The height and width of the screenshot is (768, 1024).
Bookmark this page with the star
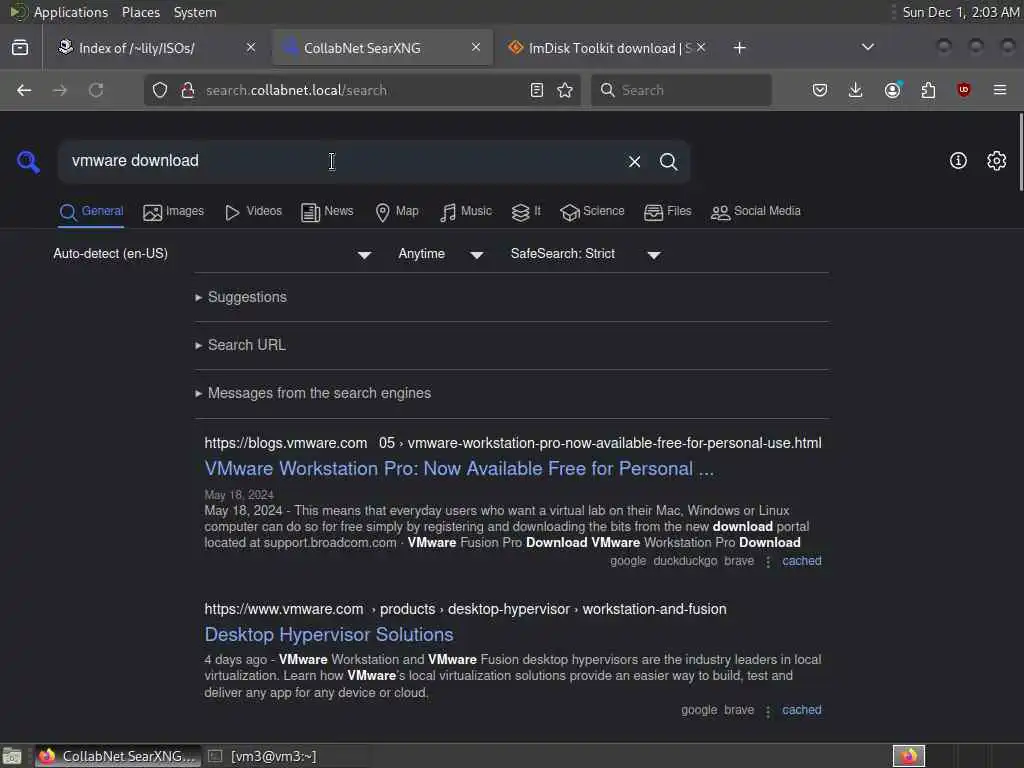(565, 90)
